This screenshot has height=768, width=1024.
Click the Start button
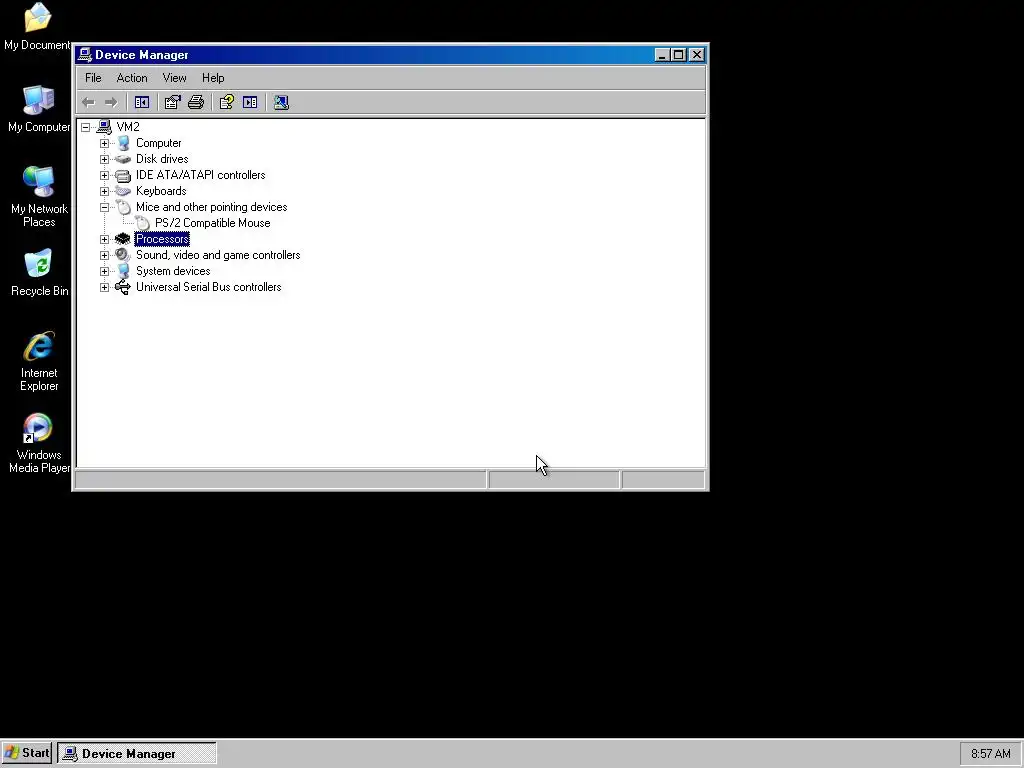27,753
